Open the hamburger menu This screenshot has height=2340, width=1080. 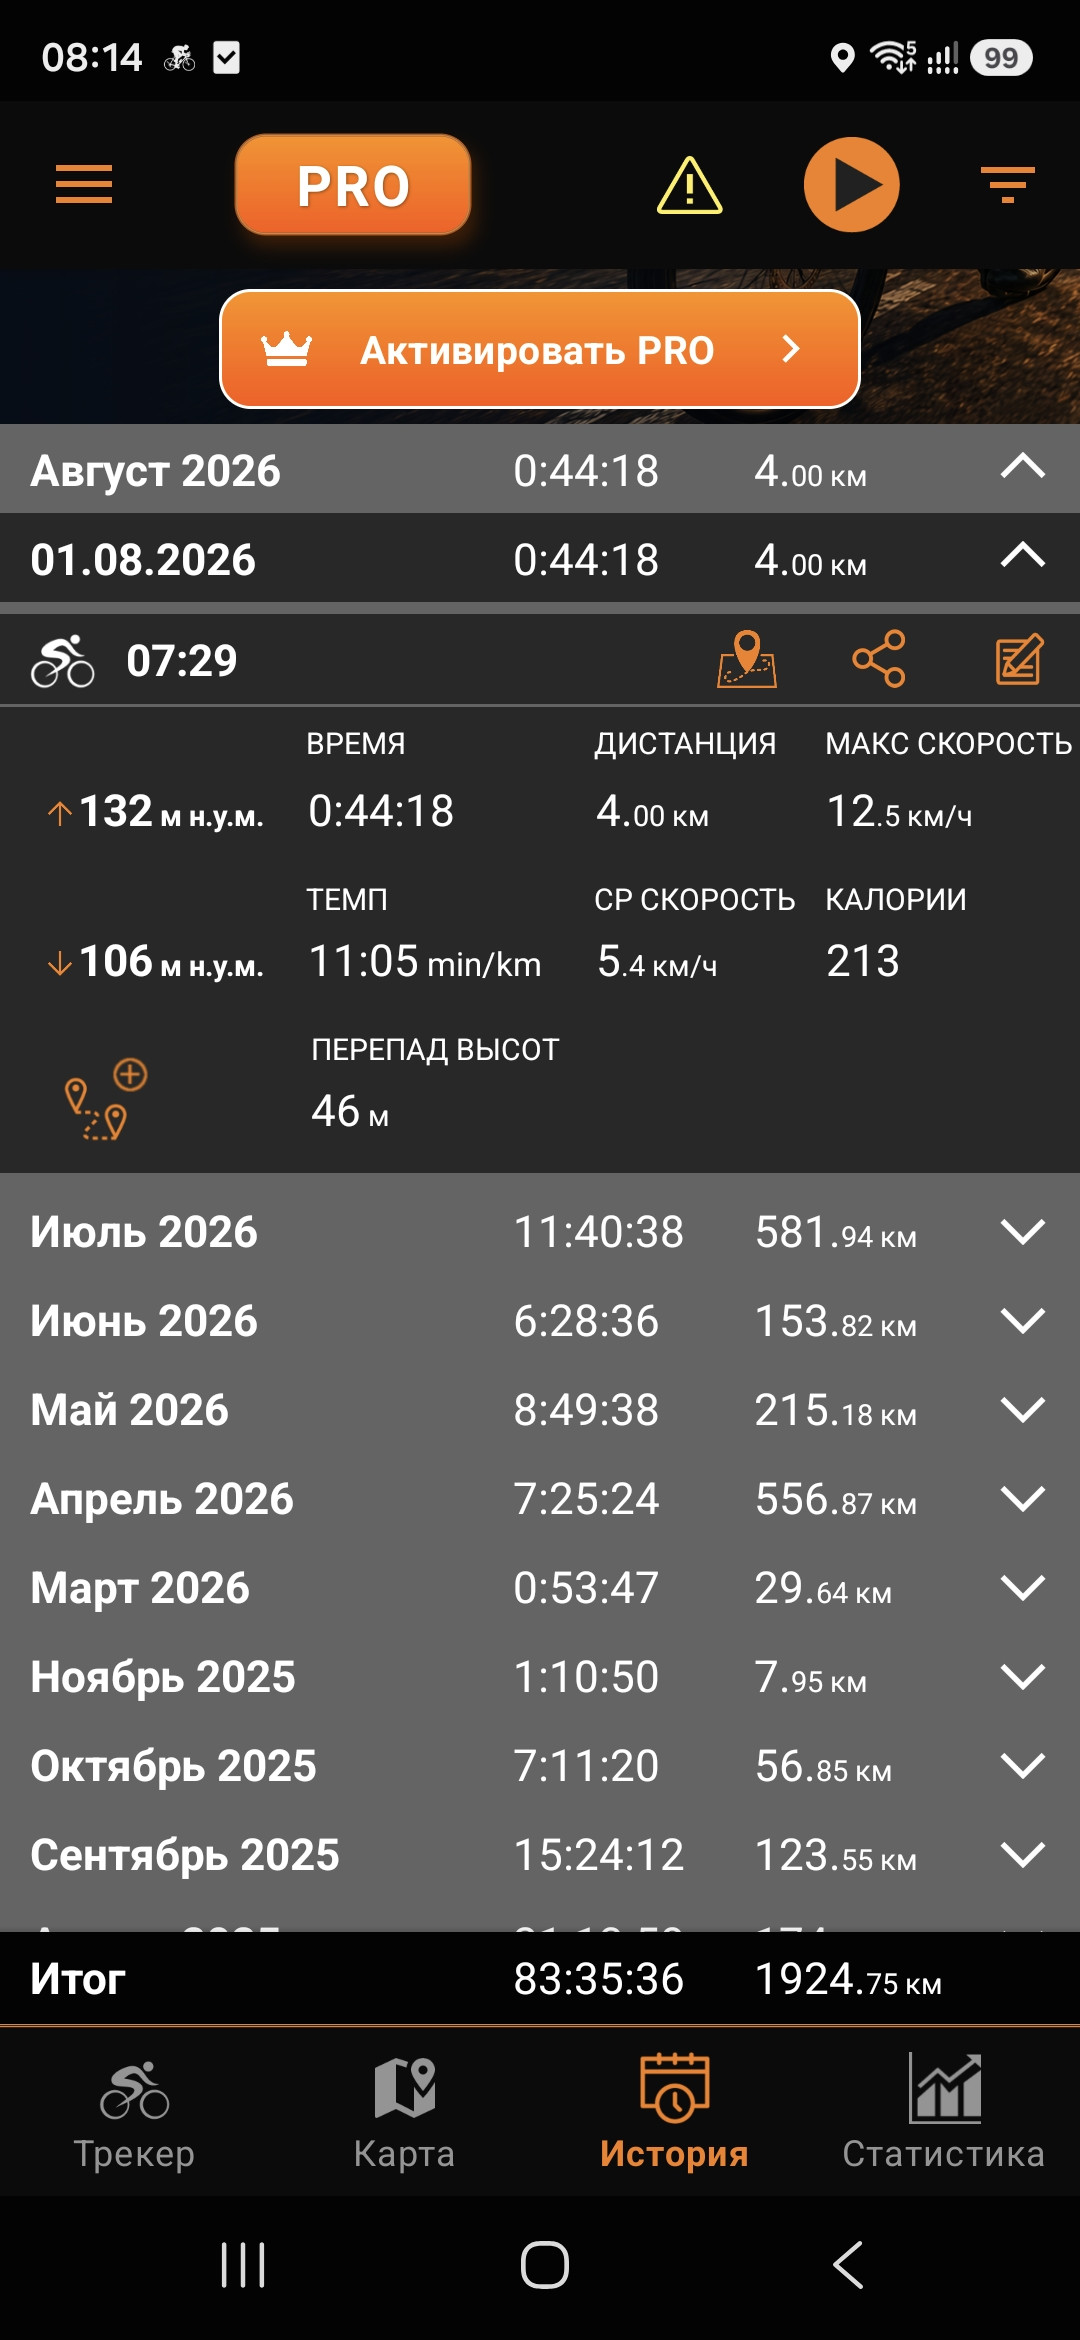point(84,185)
